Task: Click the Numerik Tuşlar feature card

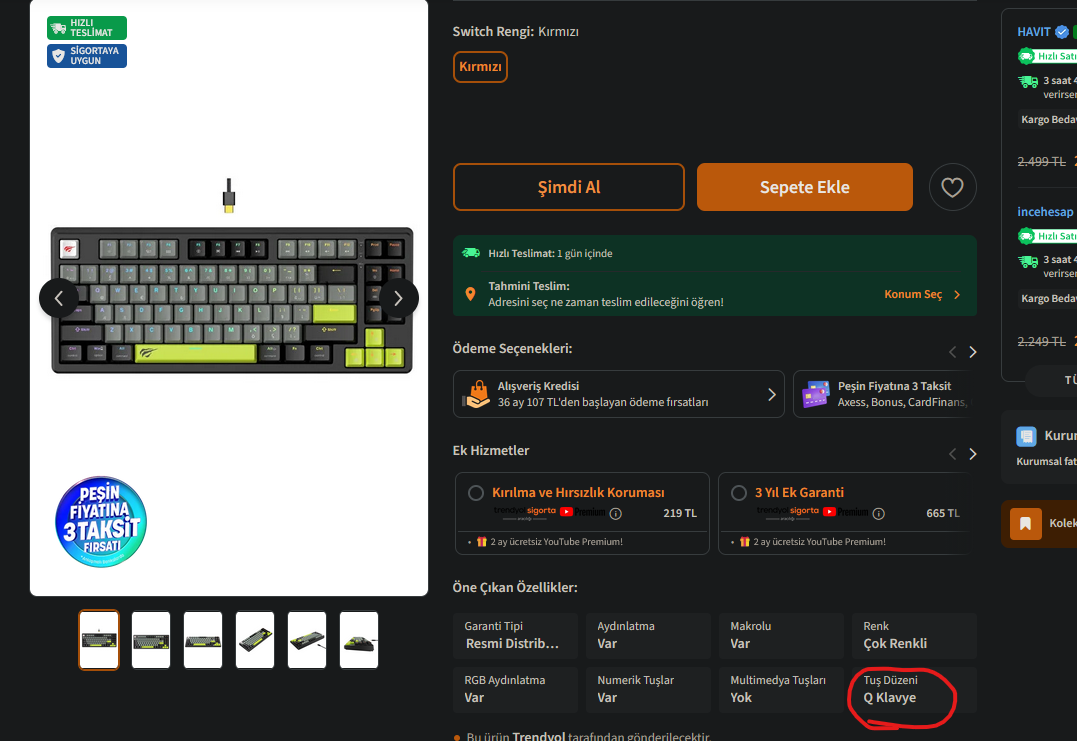Action: click(x=648, y=689)
